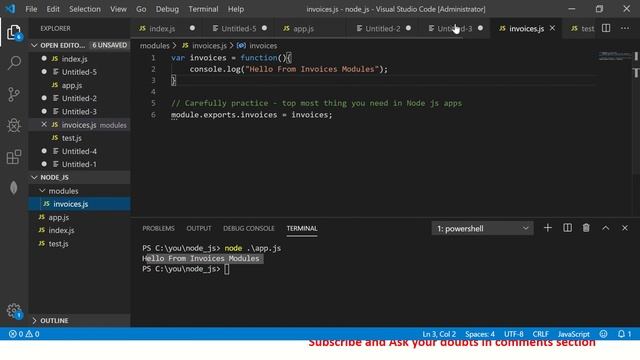Image resolution: width=640 pixels, height=360 pixels.
Task: Open the Debug menu
Action: tap(167, 9)
